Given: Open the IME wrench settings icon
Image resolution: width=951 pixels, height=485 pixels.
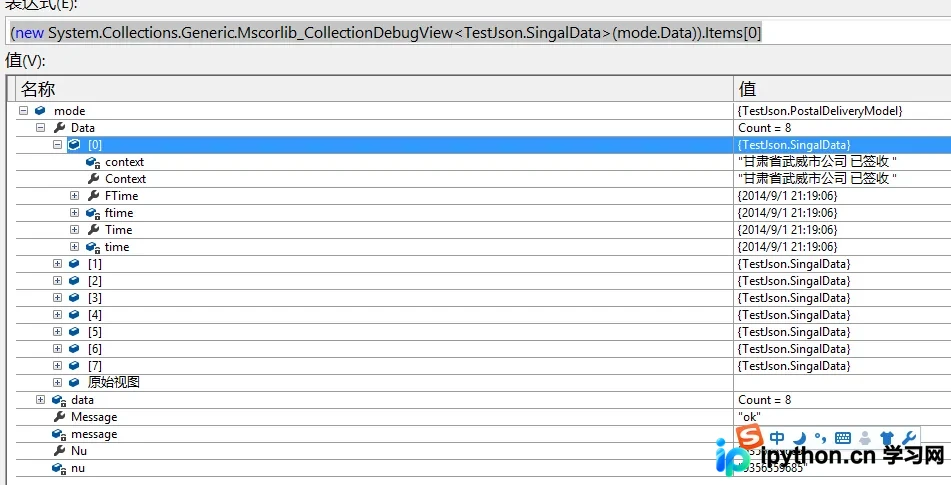Looking at the screenshot, I should (x=909, y=438).
